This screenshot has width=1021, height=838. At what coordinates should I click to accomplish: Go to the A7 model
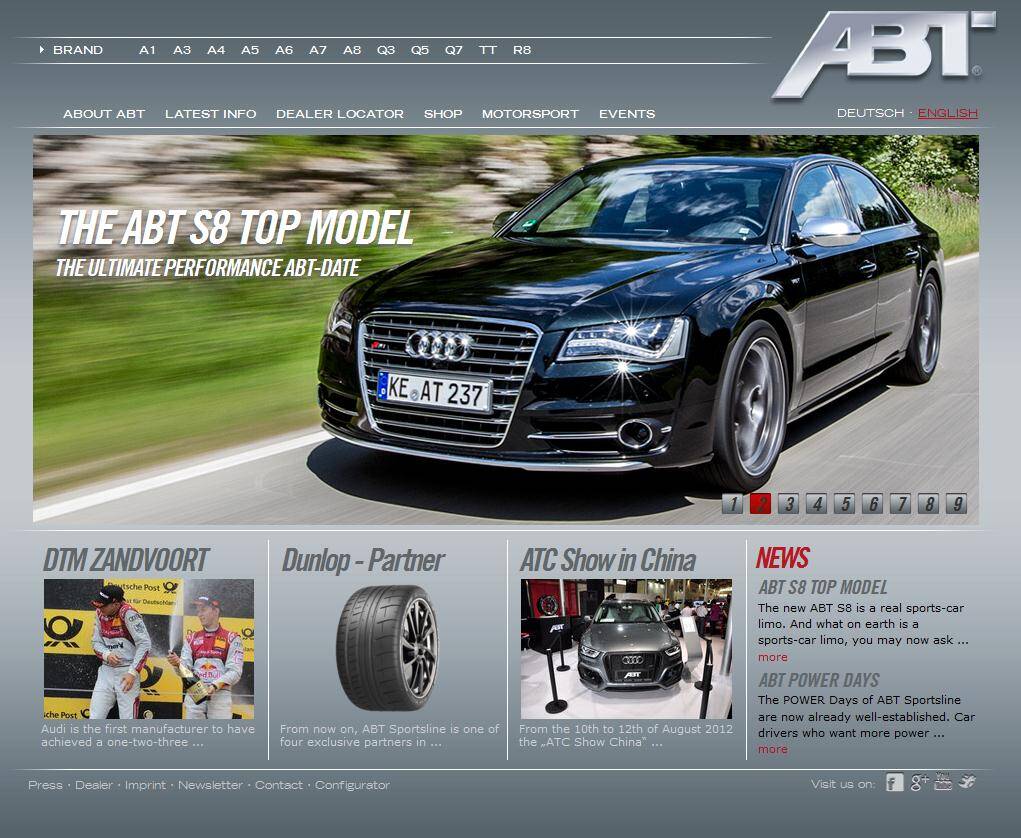318,50
